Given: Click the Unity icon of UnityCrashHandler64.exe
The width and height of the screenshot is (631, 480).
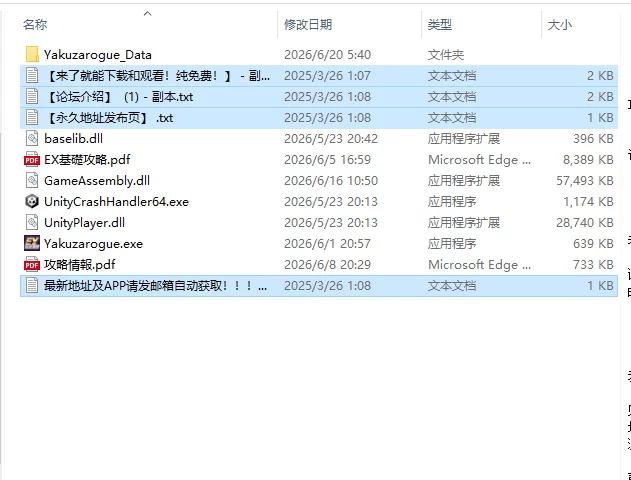Looking at the screenshot, I should (x=32, y=201).
